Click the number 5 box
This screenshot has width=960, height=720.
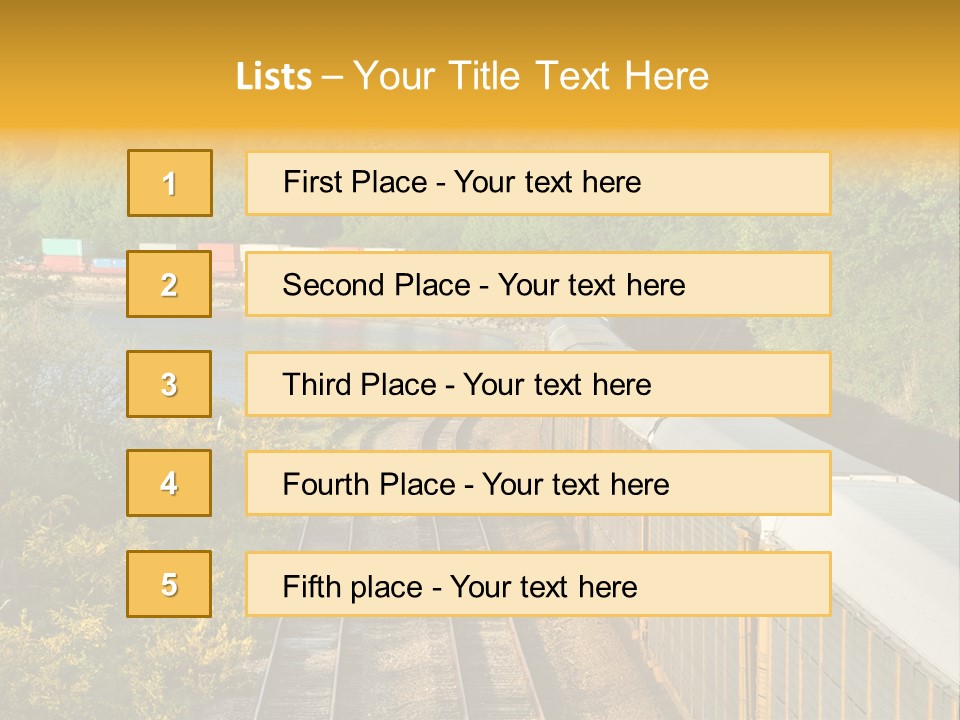pos(169,584)
